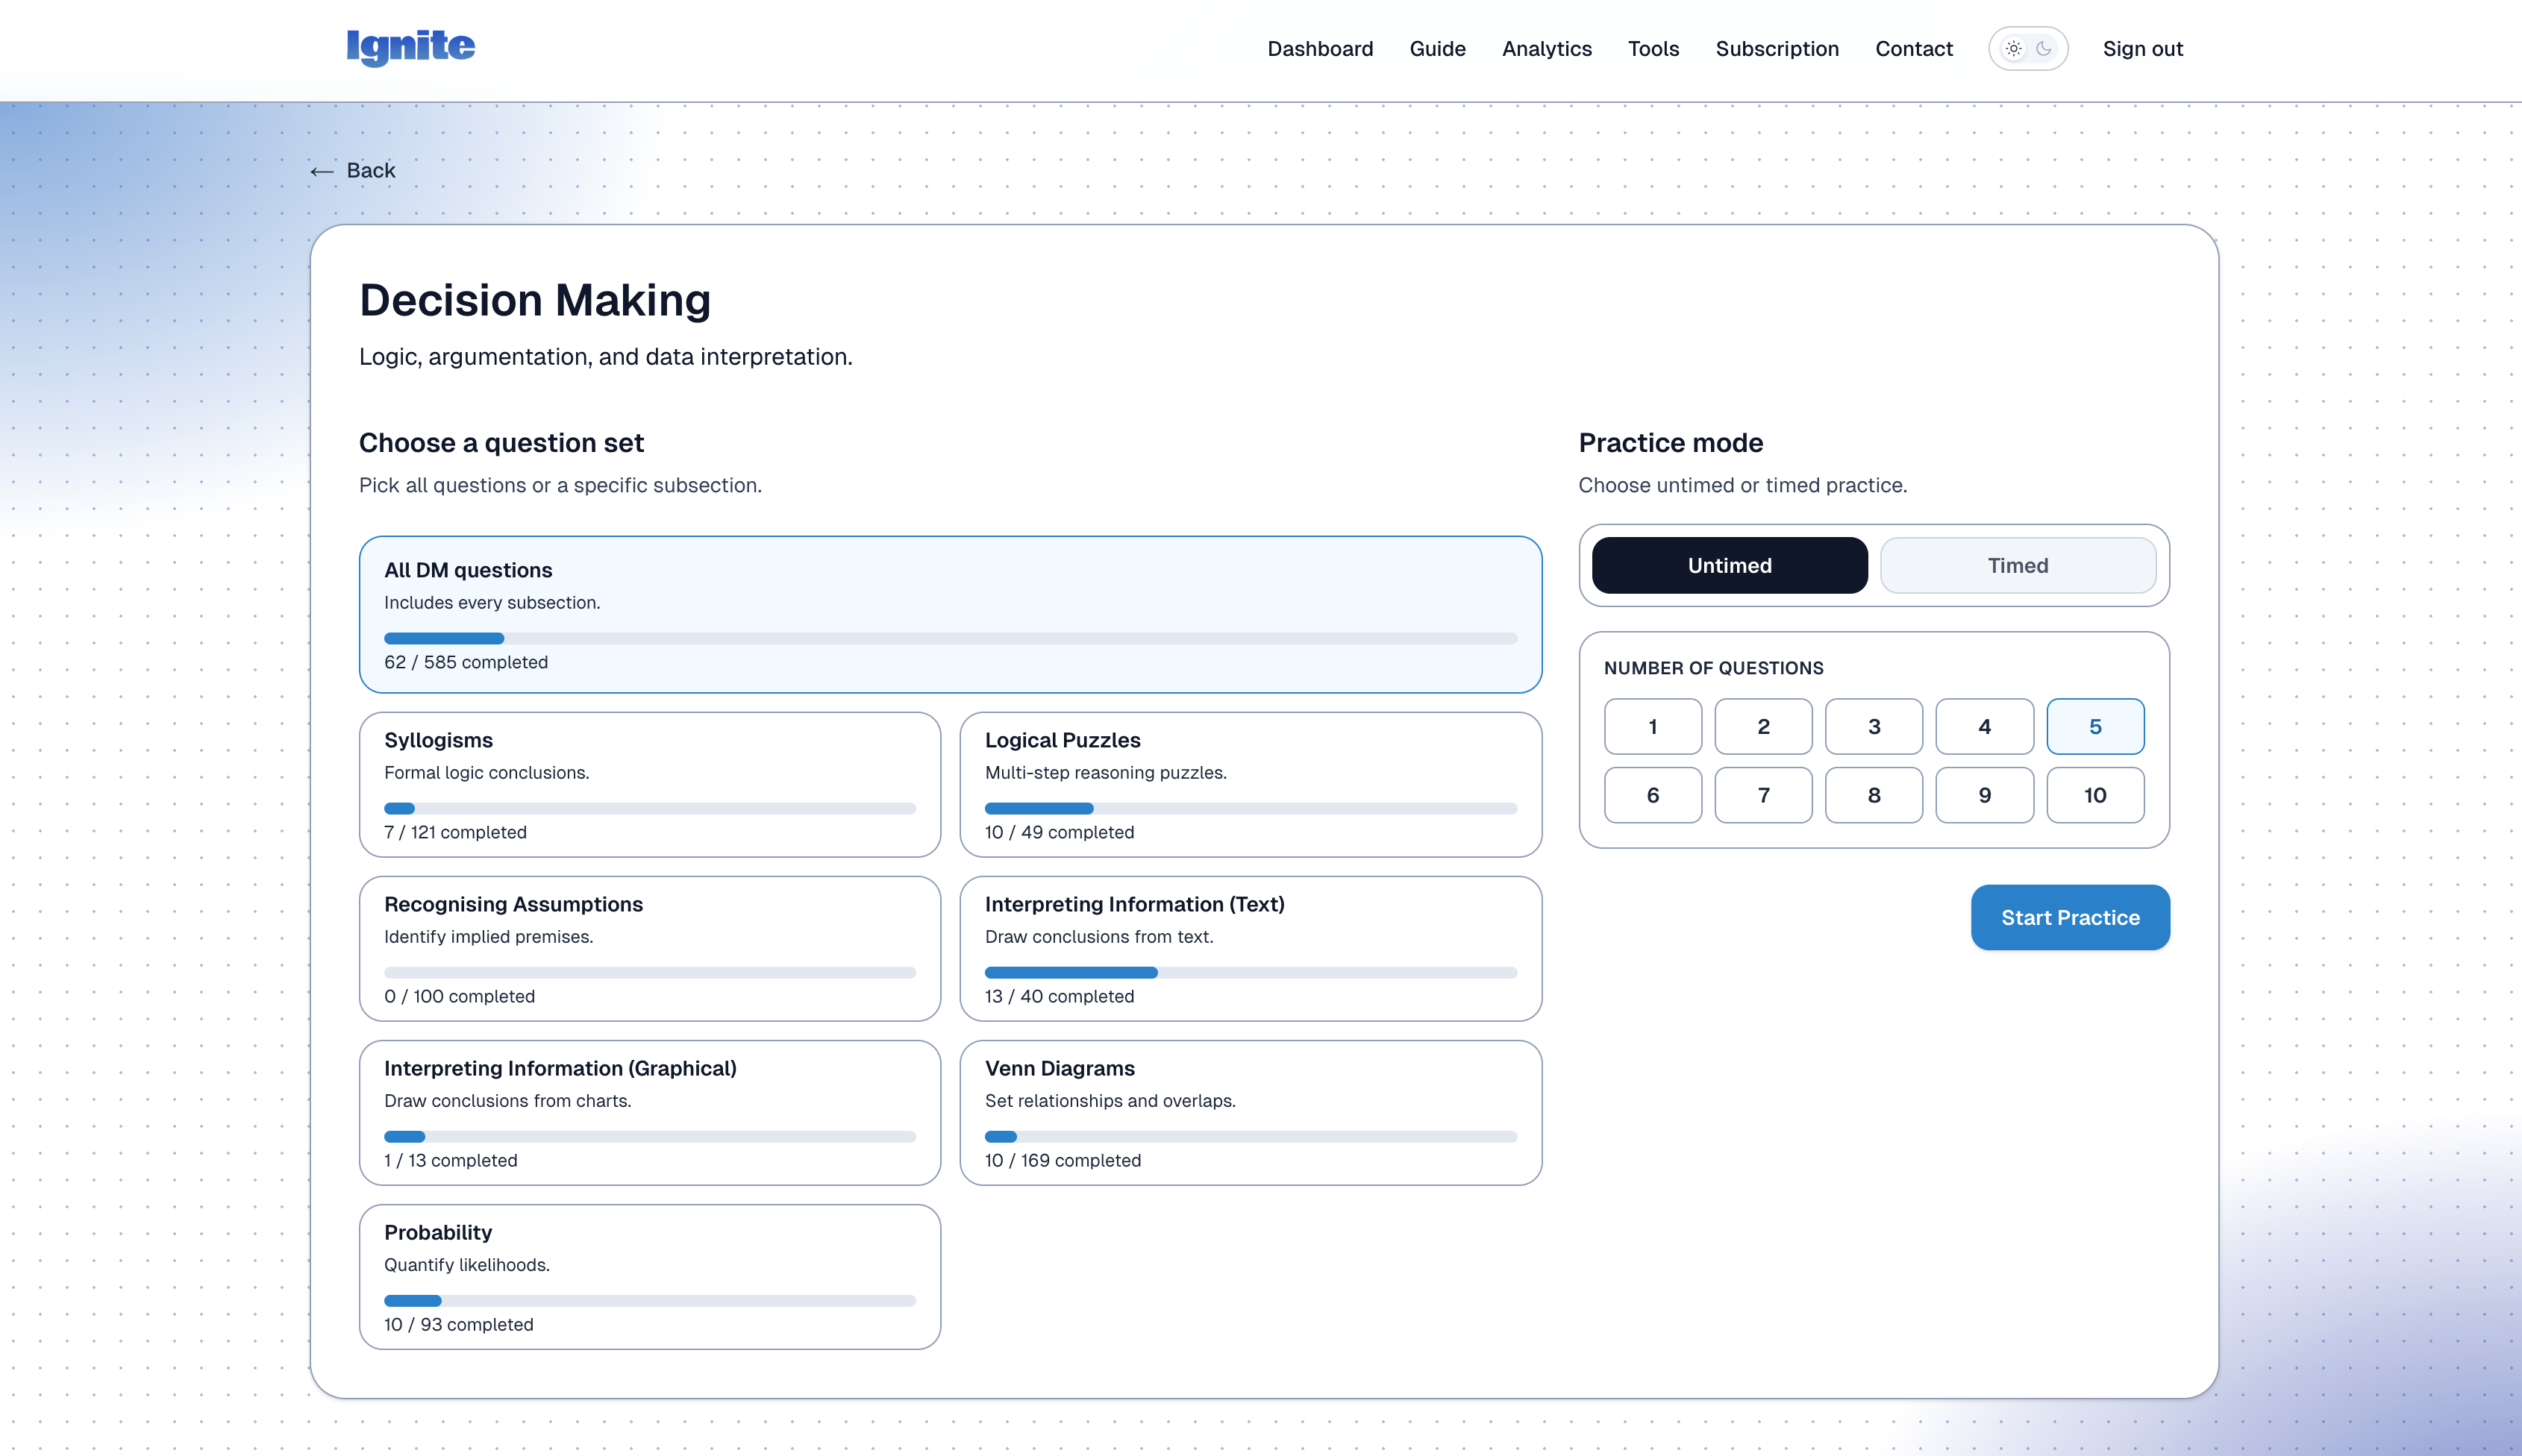This screenshot has height=1456, width=2522.
Task: Set number of questions to 1
Action: [x=1652, y=726]
